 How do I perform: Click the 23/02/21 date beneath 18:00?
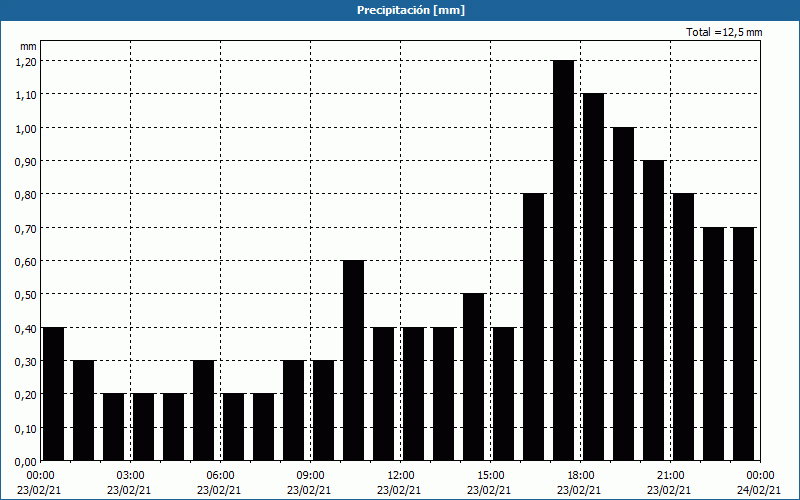click(x=579, y=490)
